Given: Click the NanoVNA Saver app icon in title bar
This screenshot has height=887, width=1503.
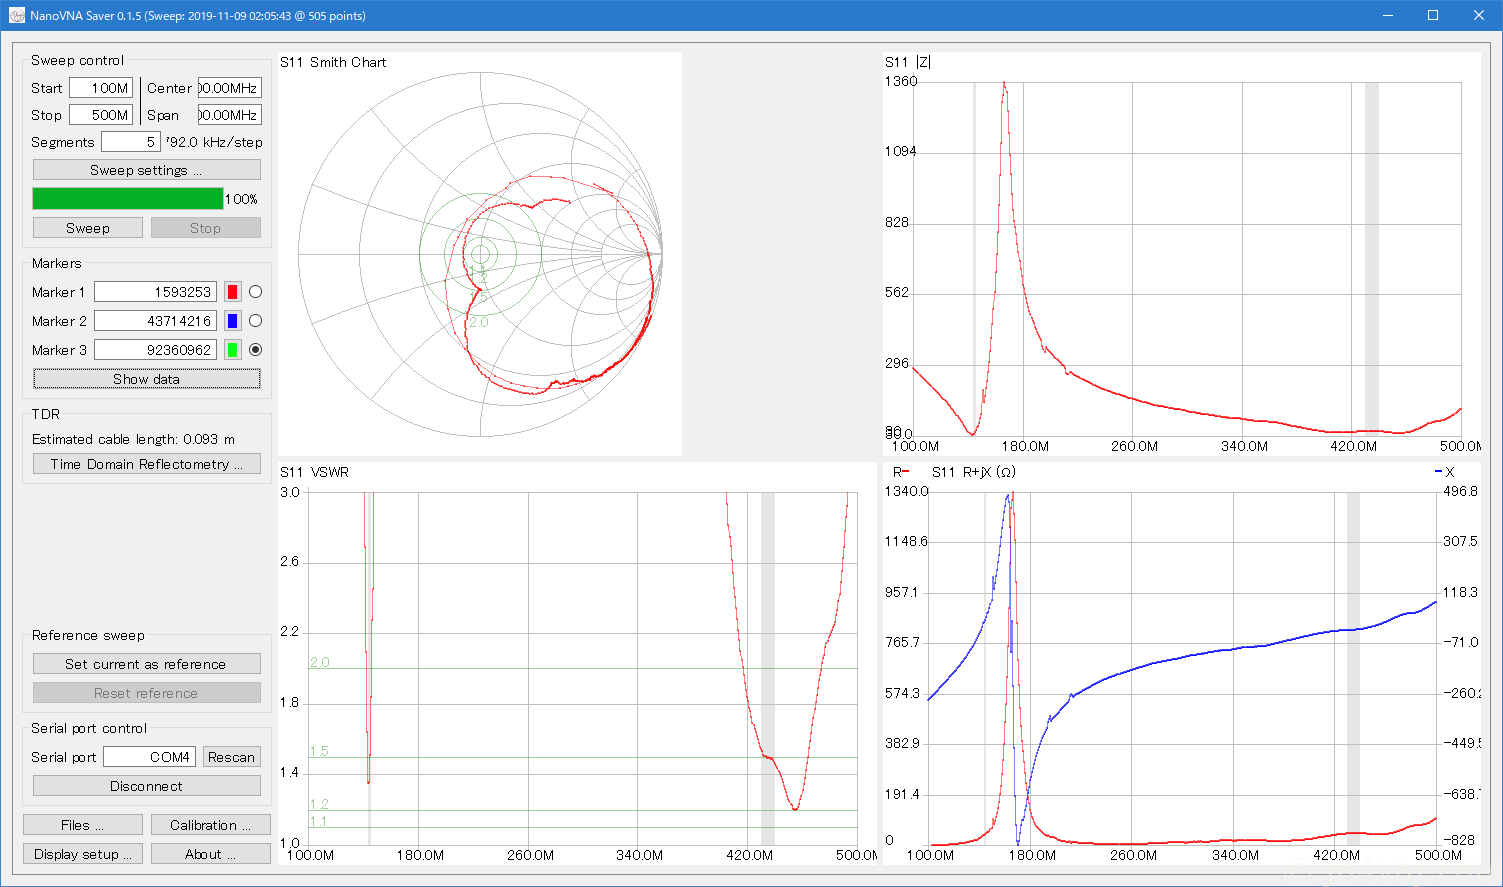Looking at the screenshot, I should (x=17, y=16).
